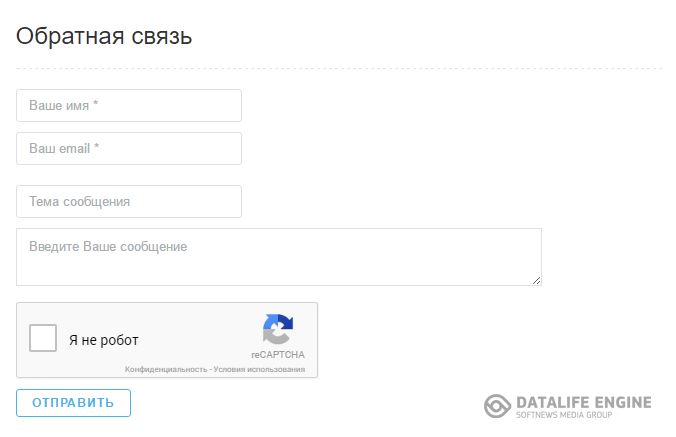Tick the "Я не робот" checkbox

coord(43,338)
